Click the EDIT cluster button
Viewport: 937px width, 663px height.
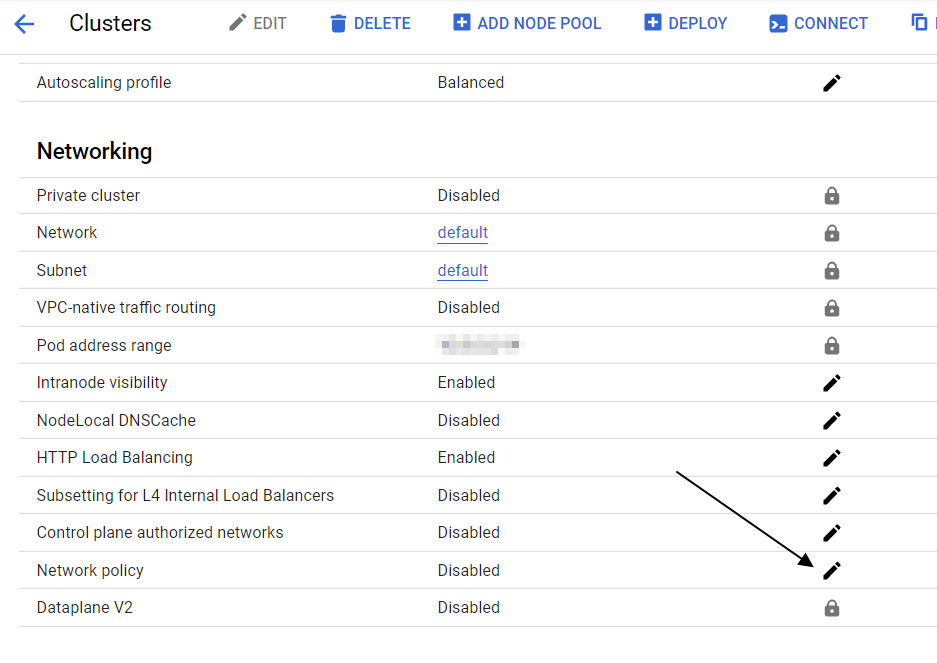(x=258, y=23)
